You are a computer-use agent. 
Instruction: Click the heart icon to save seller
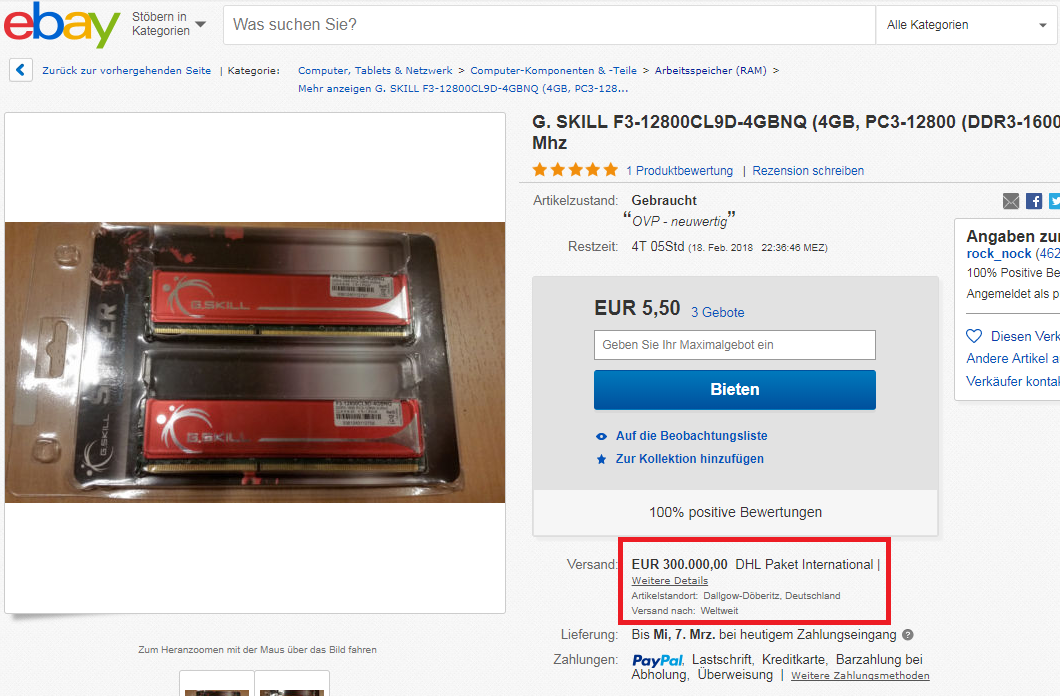click(974, 336)
